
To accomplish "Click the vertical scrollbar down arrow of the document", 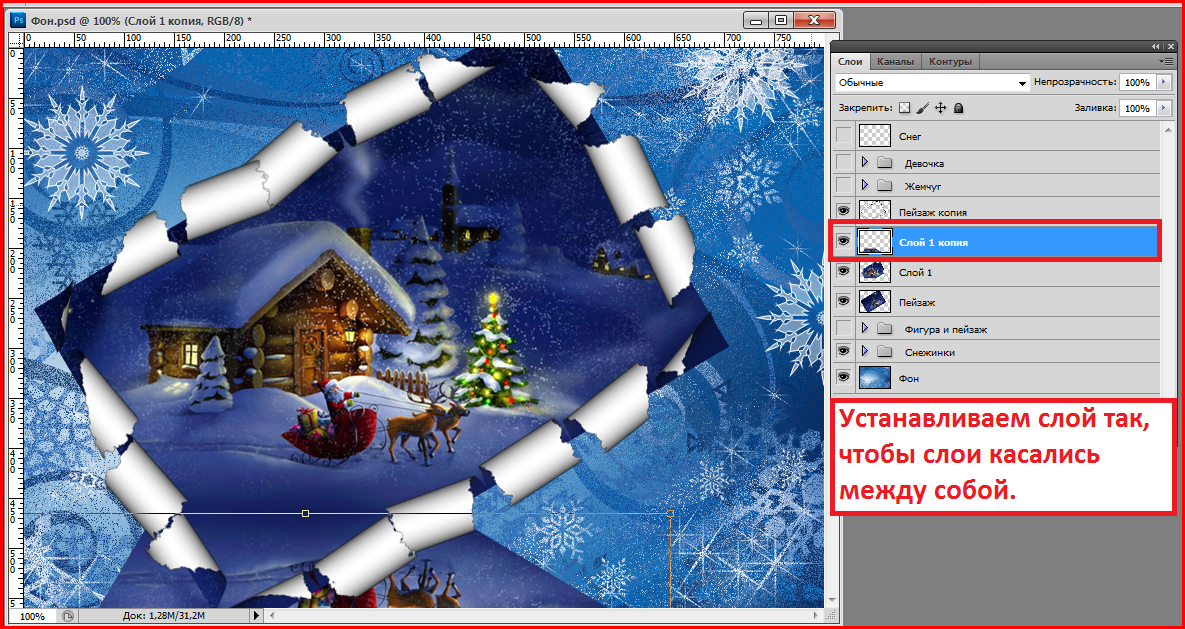I will 830,602.
